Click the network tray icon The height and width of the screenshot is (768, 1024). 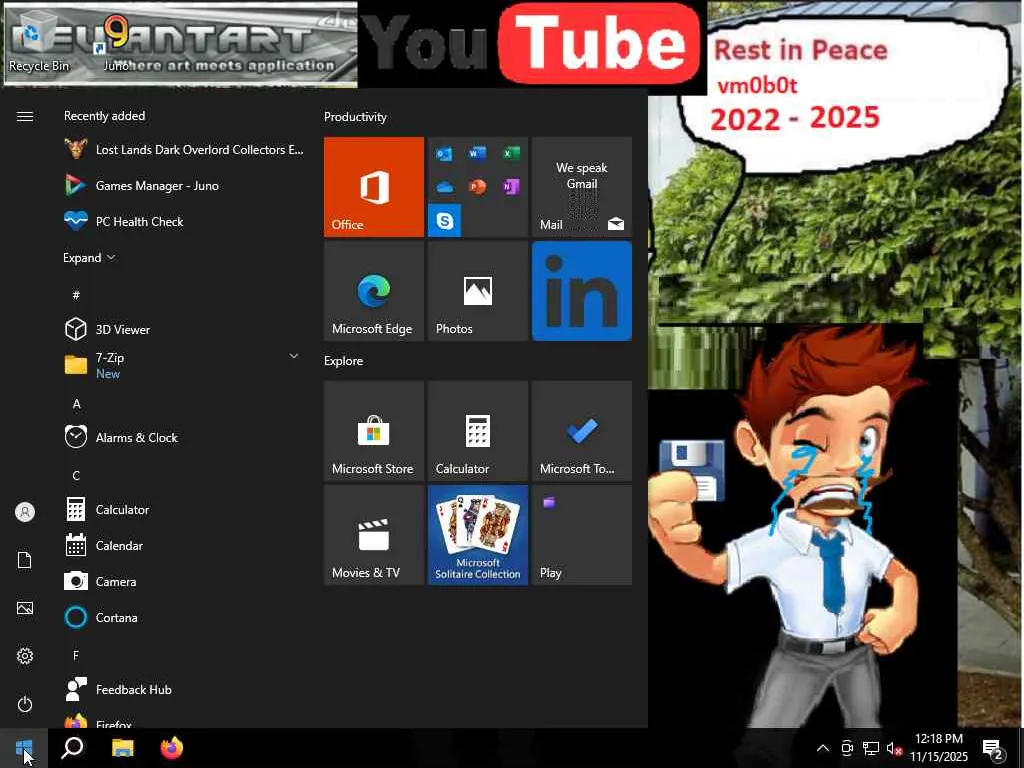(871, 748)
